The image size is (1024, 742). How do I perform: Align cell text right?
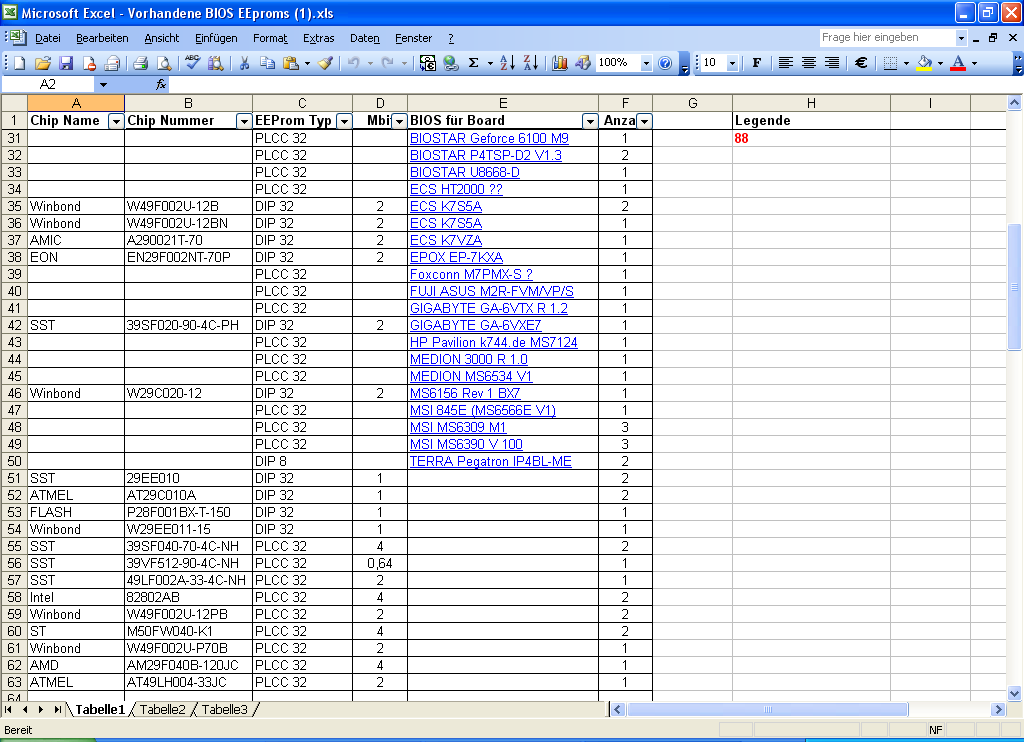coord(832,63)
